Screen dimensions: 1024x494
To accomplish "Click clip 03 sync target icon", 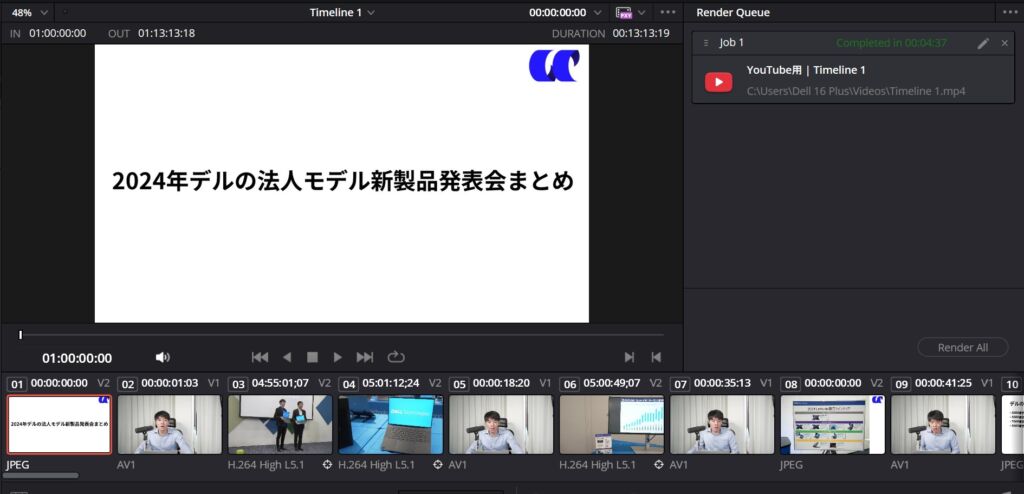I will coord(328,465).
